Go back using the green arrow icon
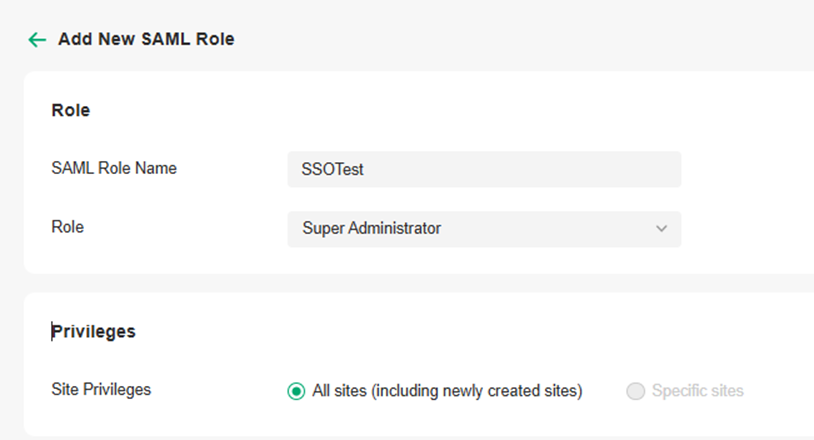 (x=37, y=39)
